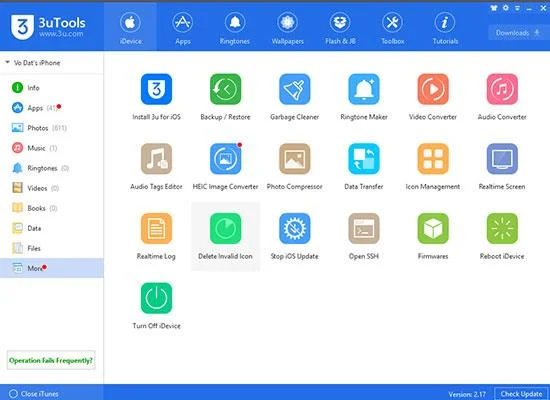
Task: Open title bar dropdown menu icon
Action: [x=517, y=8]
